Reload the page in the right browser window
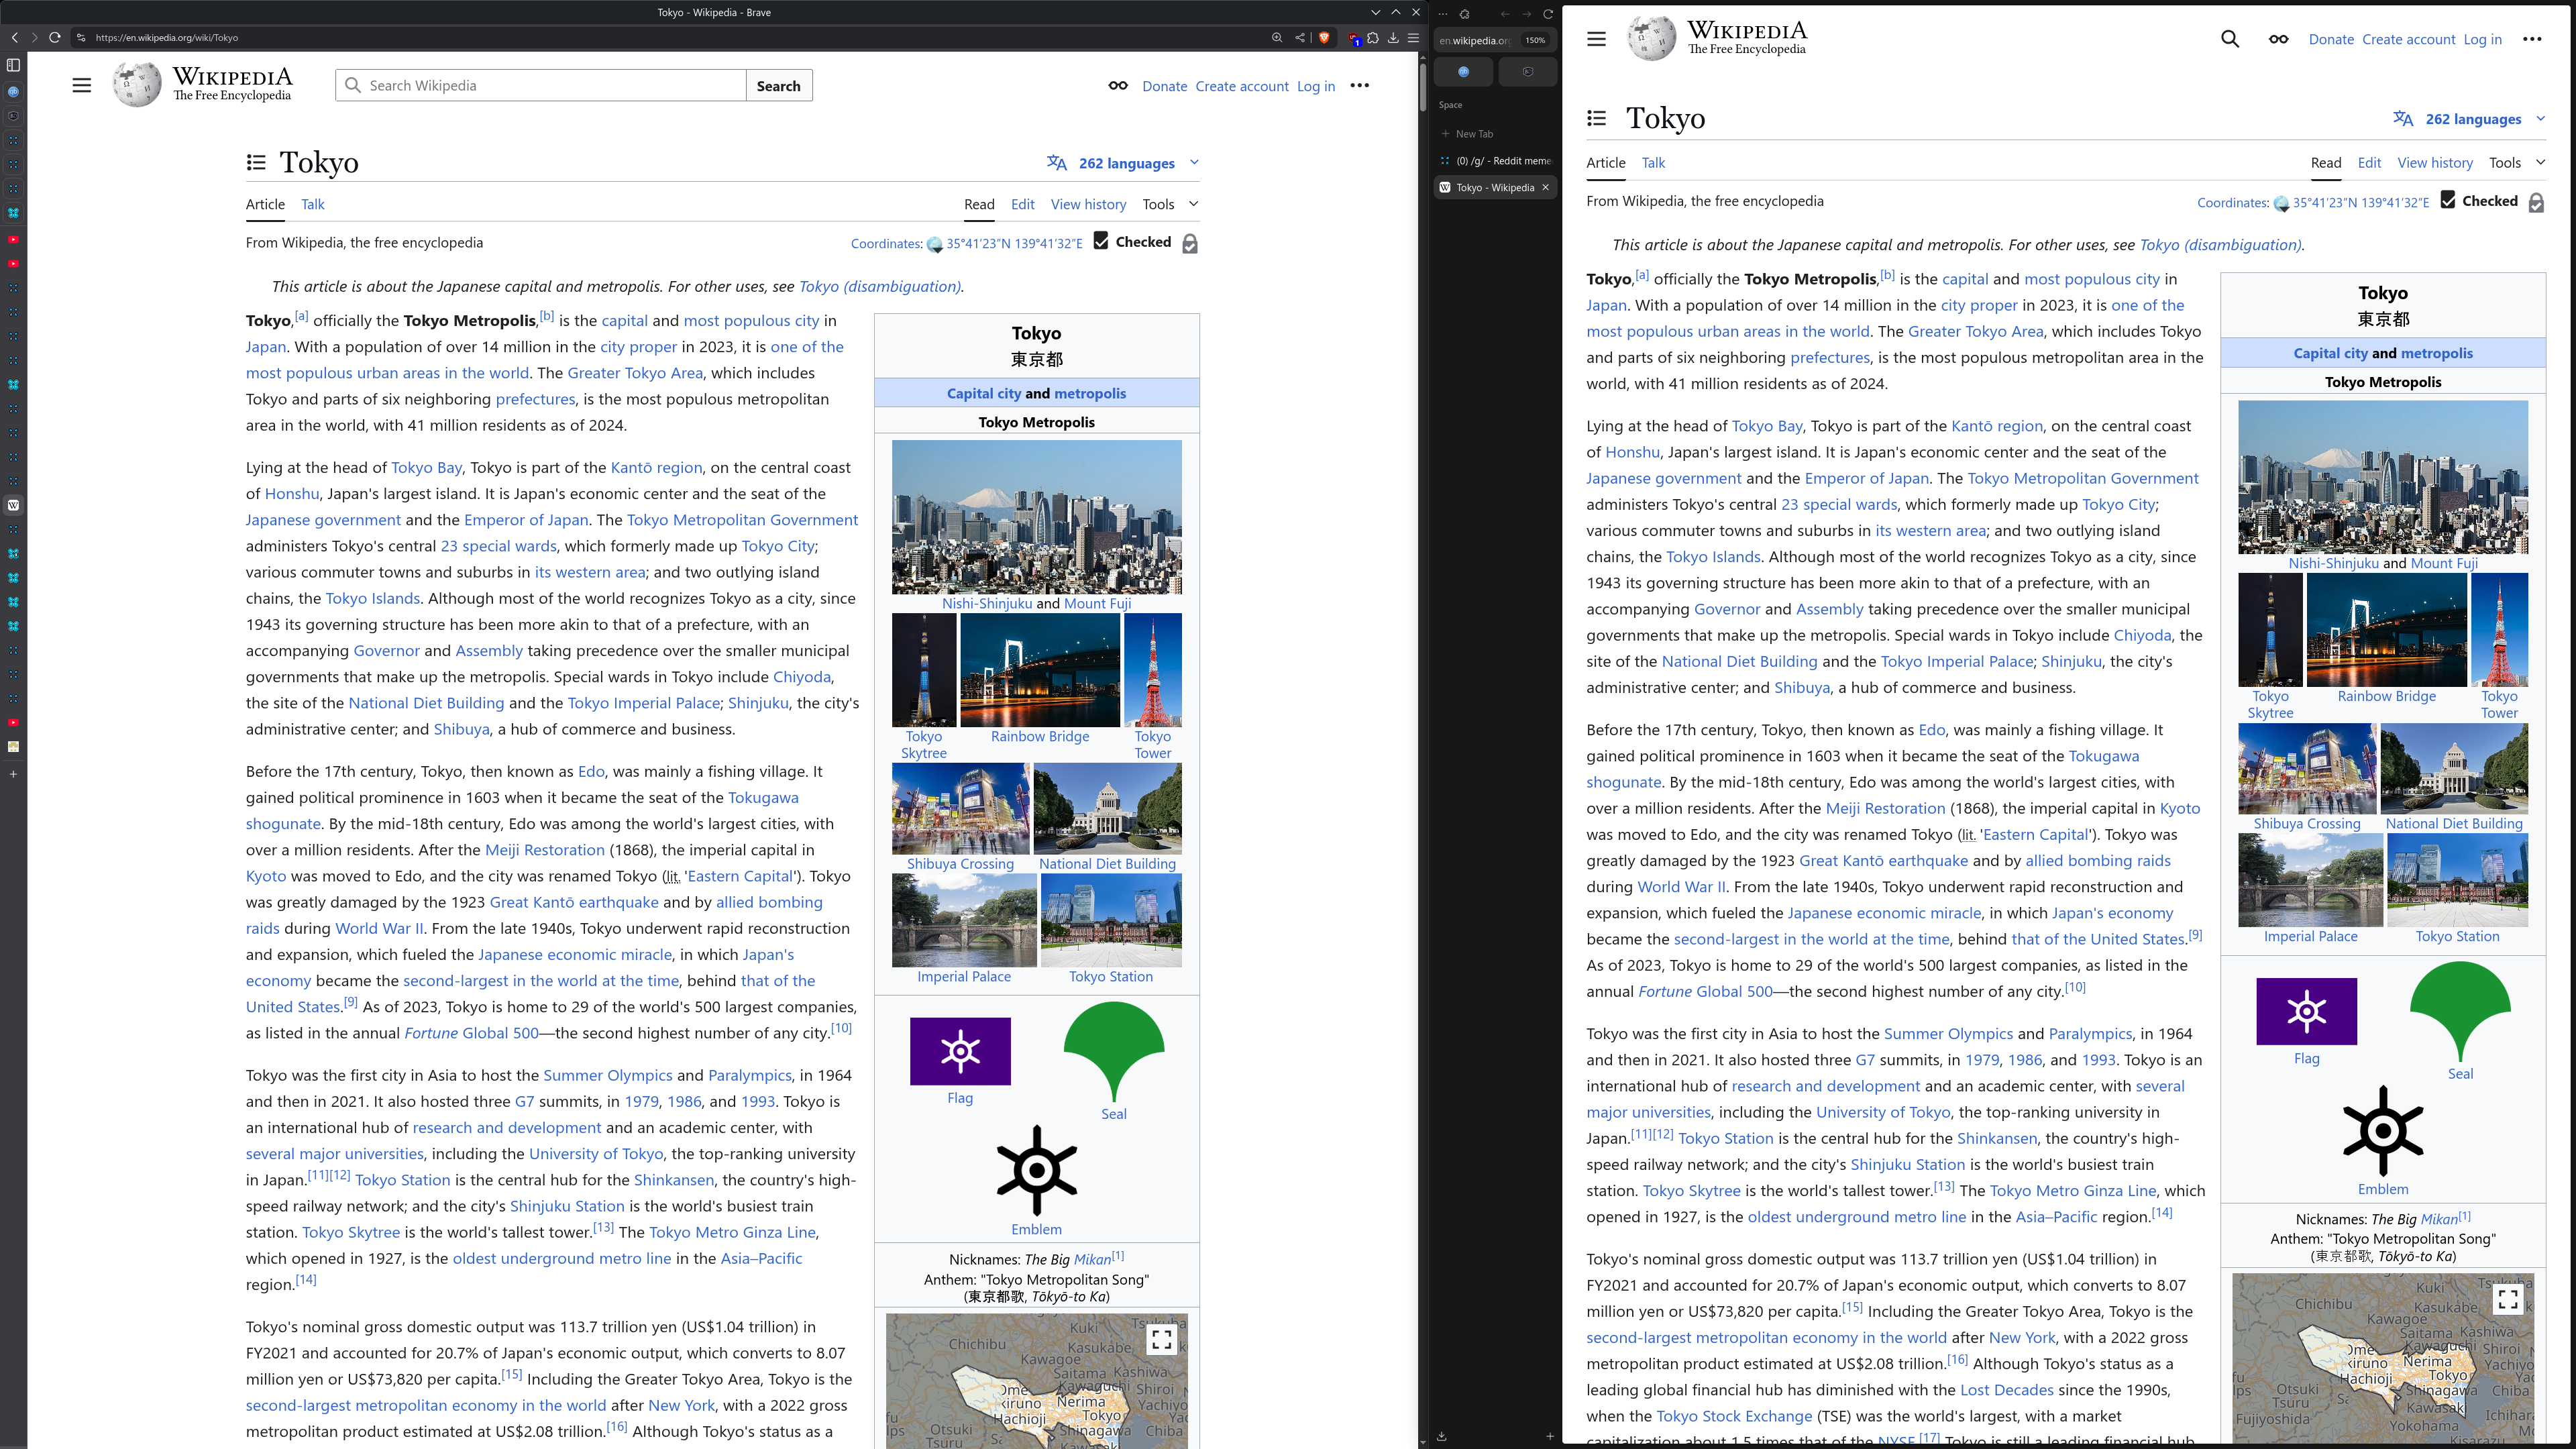The height and width of the screenshot is (1449, 2576). click(1548, 14)
